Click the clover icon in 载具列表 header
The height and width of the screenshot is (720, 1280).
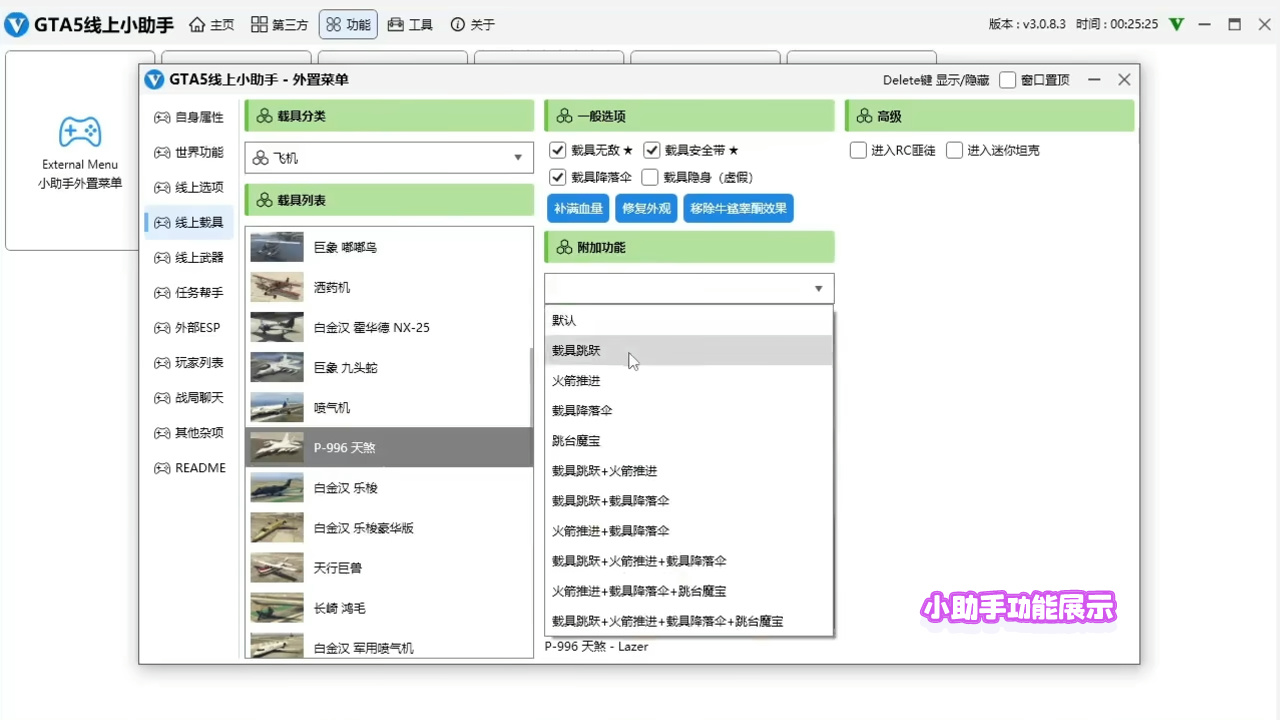(264, 200)
